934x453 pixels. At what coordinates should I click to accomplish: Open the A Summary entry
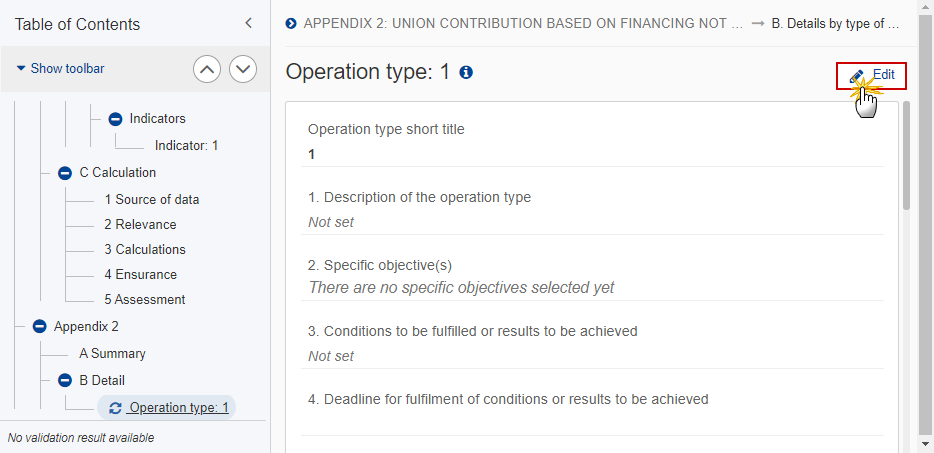coord(112,353)
